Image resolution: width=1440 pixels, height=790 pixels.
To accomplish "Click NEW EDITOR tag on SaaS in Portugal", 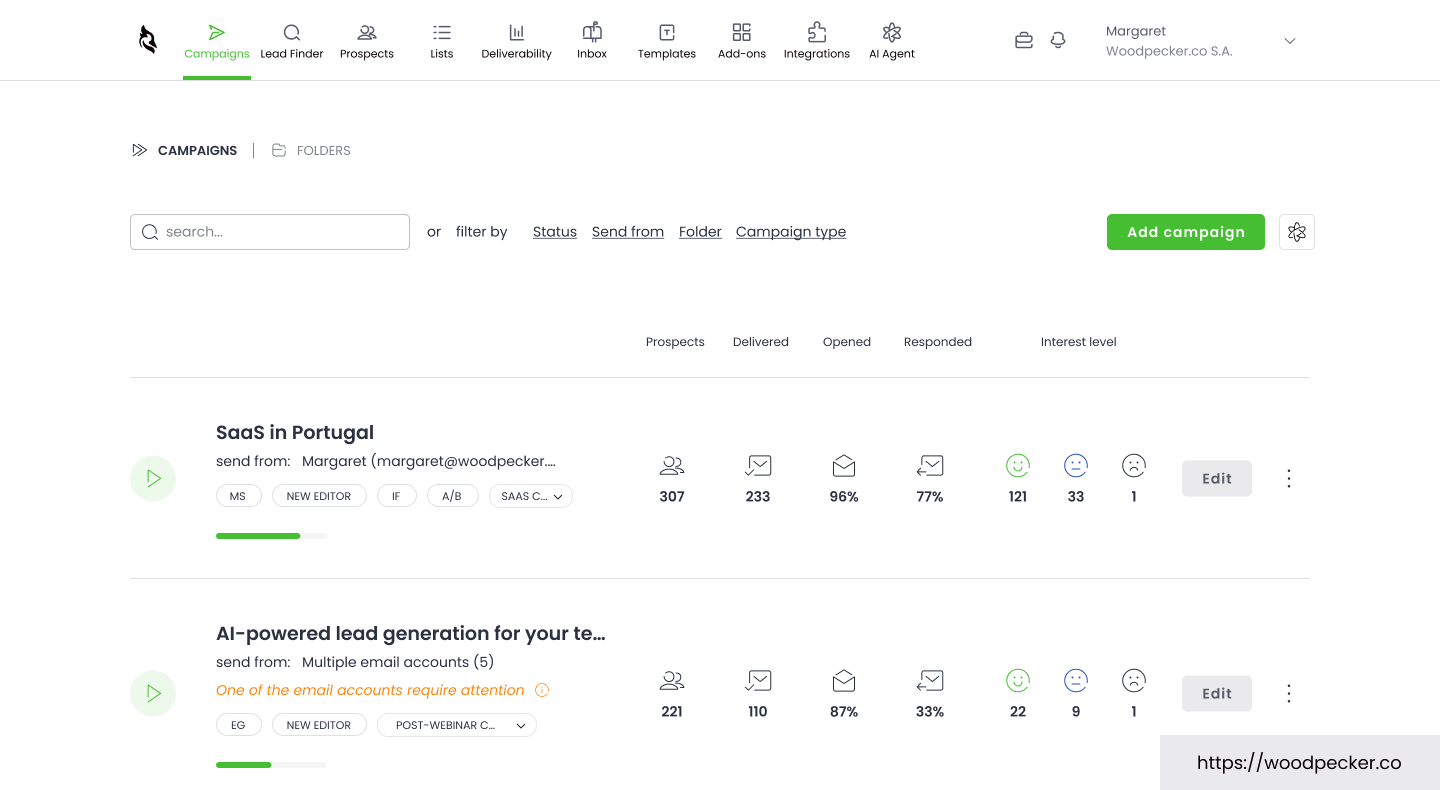I will click(319, 496).
